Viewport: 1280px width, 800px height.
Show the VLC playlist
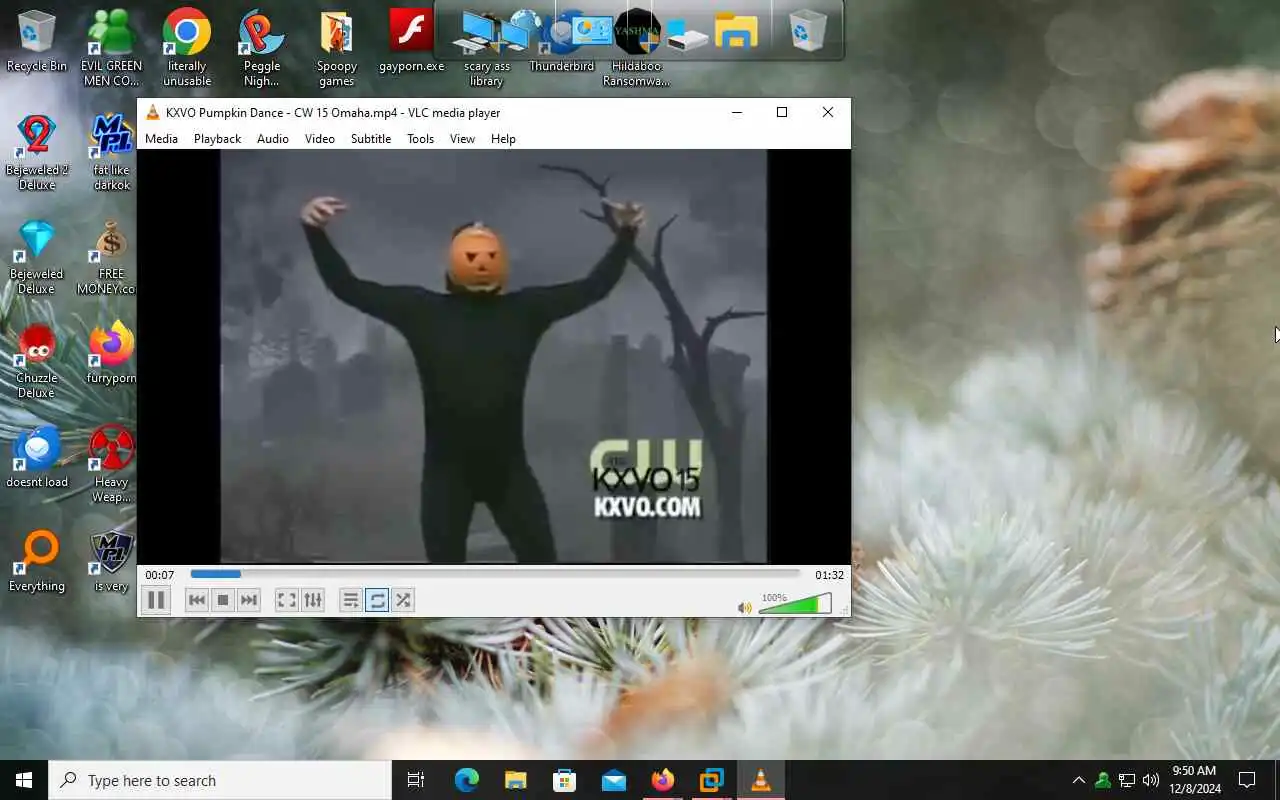tap(350, 600)
